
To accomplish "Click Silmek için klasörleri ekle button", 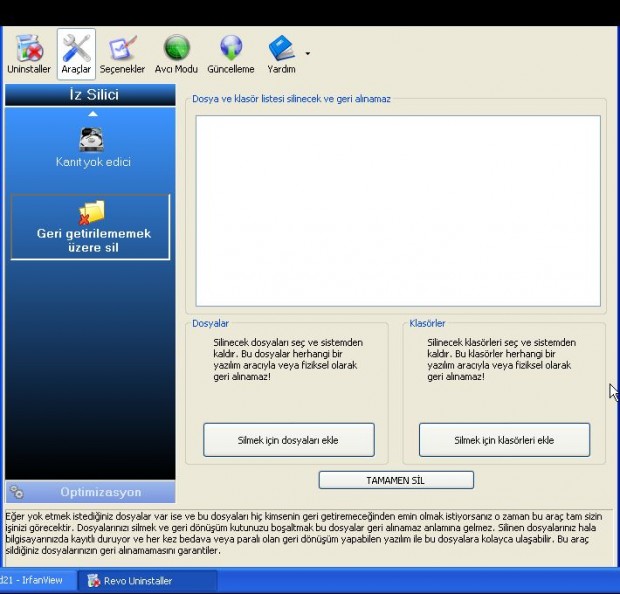I will [504, 440].
